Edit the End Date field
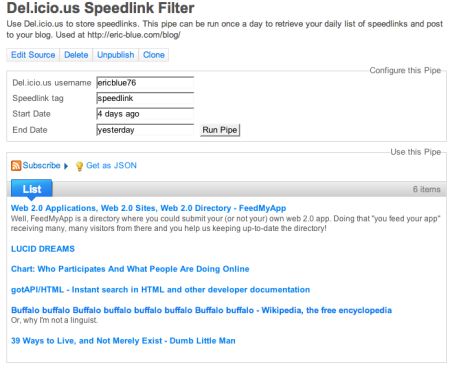 point(145,130)
